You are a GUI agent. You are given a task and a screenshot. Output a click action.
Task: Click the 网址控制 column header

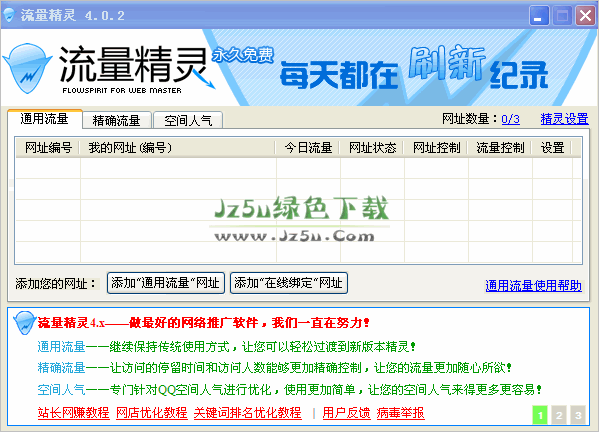pos(436,147)
